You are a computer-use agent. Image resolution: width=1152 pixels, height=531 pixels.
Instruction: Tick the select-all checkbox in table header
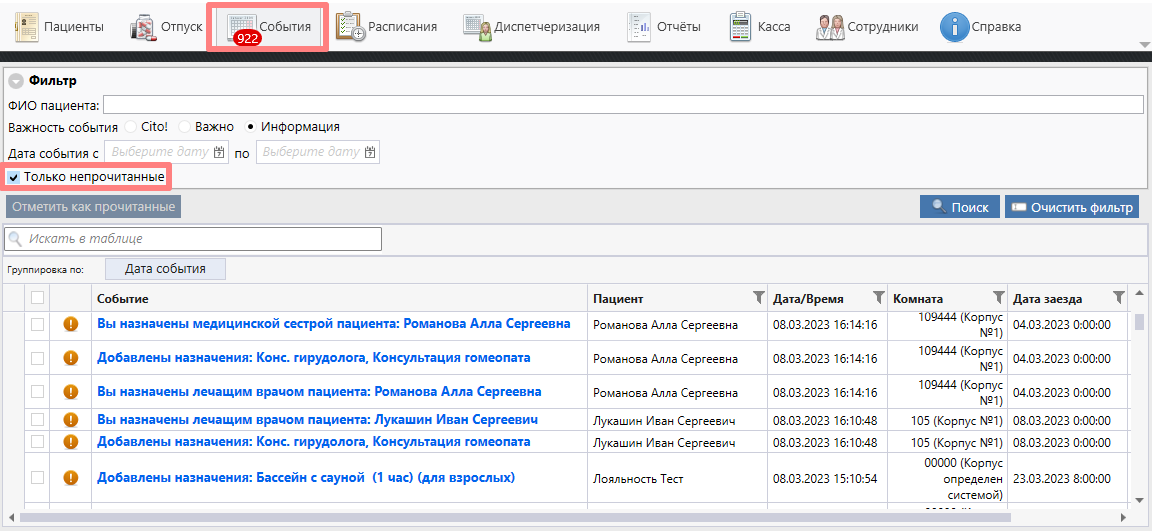(37, 298)
